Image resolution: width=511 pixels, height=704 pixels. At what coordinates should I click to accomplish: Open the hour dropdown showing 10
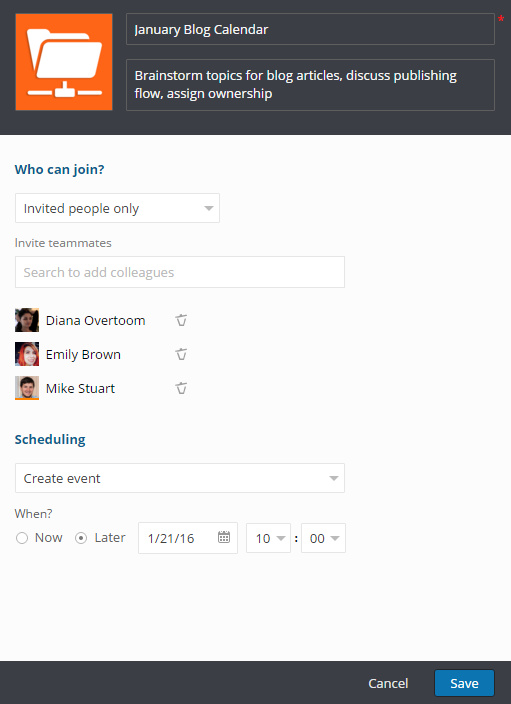pyautogui.click(x=269, y=538)
